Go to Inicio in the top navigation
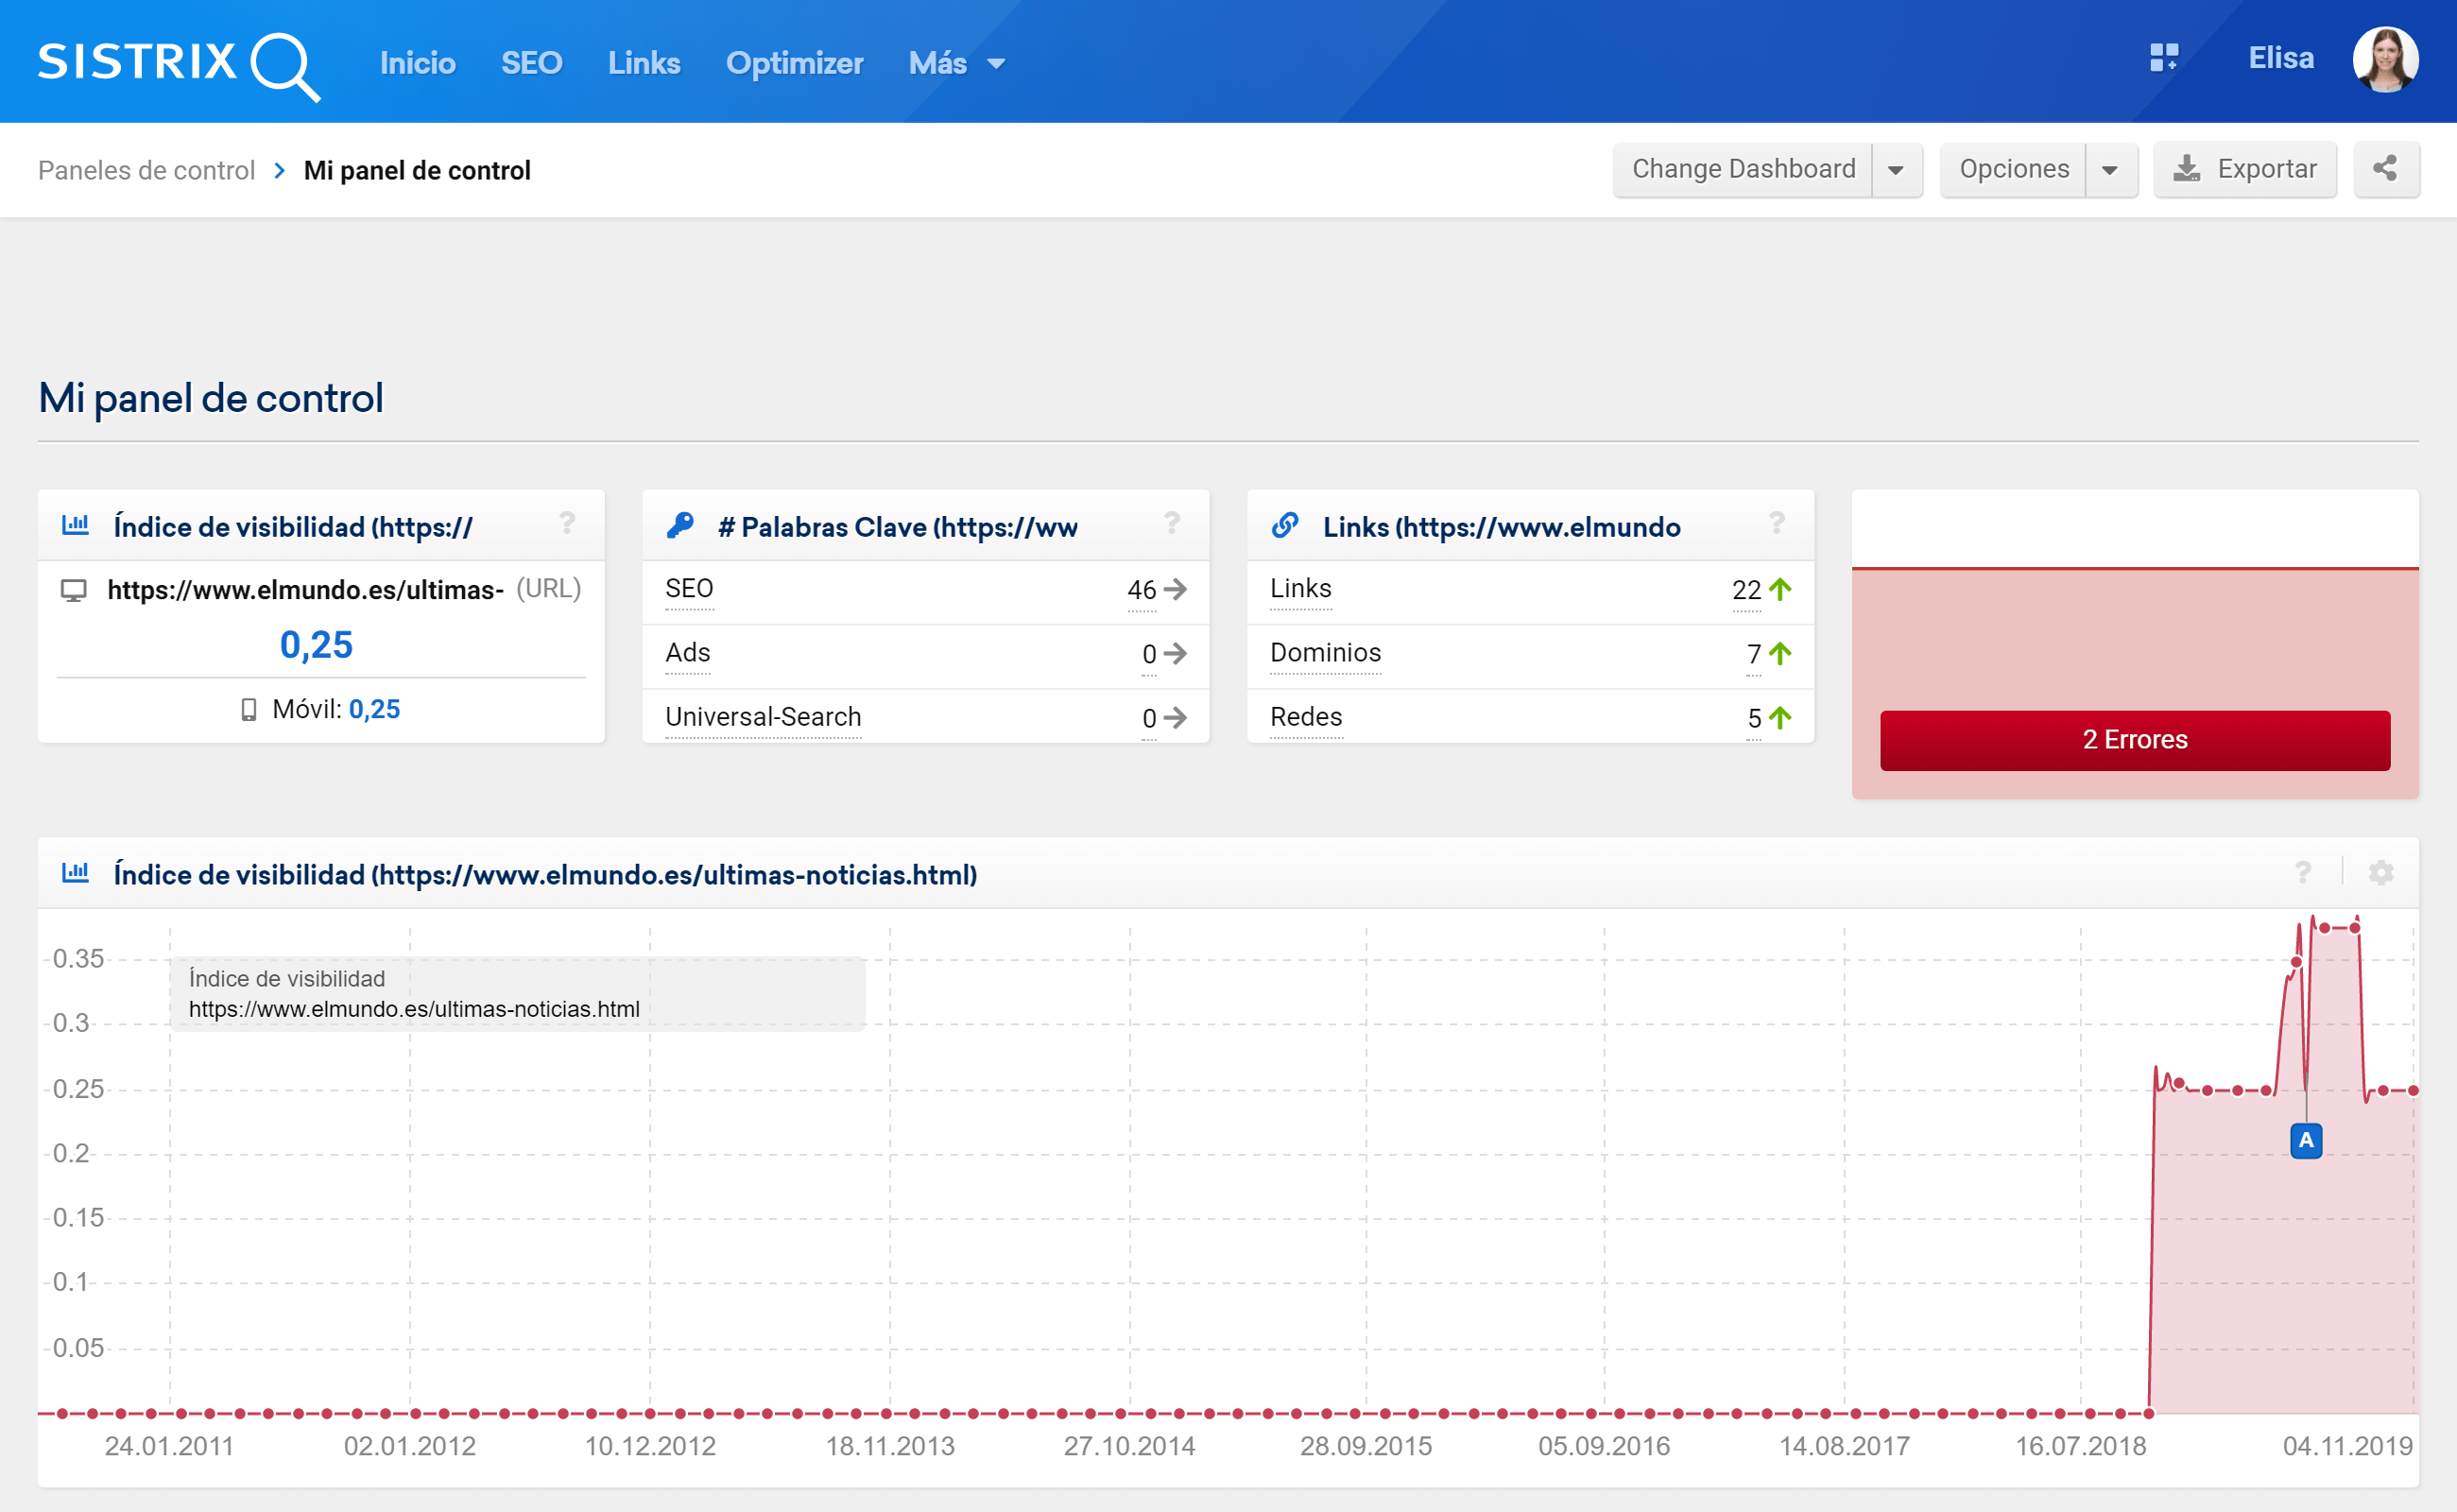Image resolution: width=2457 pixels, height=1512 pixels. (x=417, y=63)
